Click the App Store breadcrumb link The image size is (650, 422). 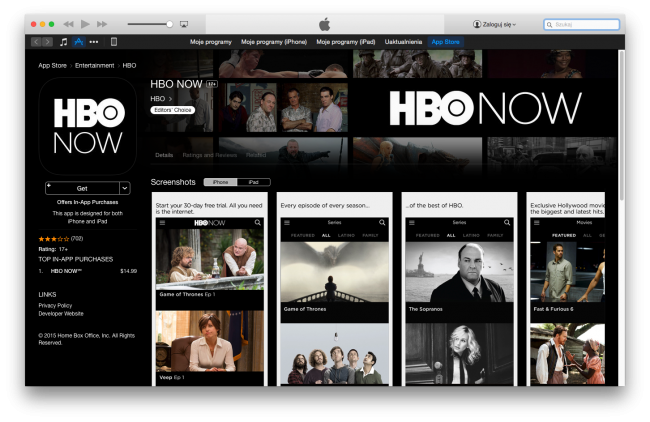pyautogui.click(x=52, y=65)
